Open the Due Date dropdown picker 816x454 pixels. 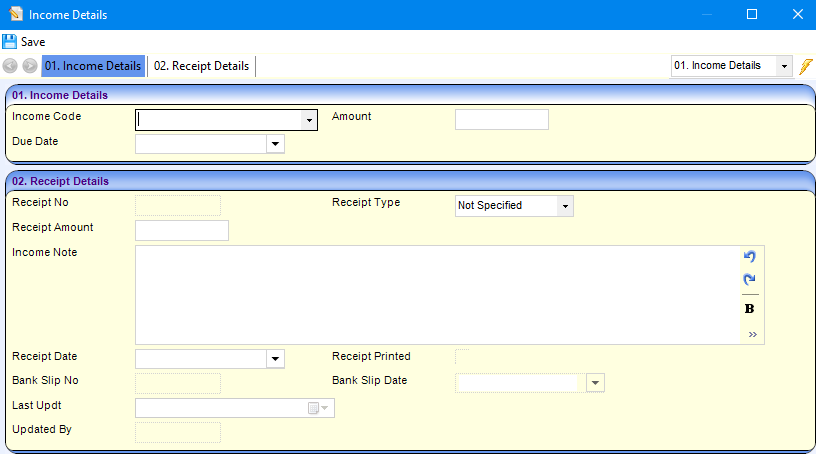pyautogui.click(x=275, y=144)
